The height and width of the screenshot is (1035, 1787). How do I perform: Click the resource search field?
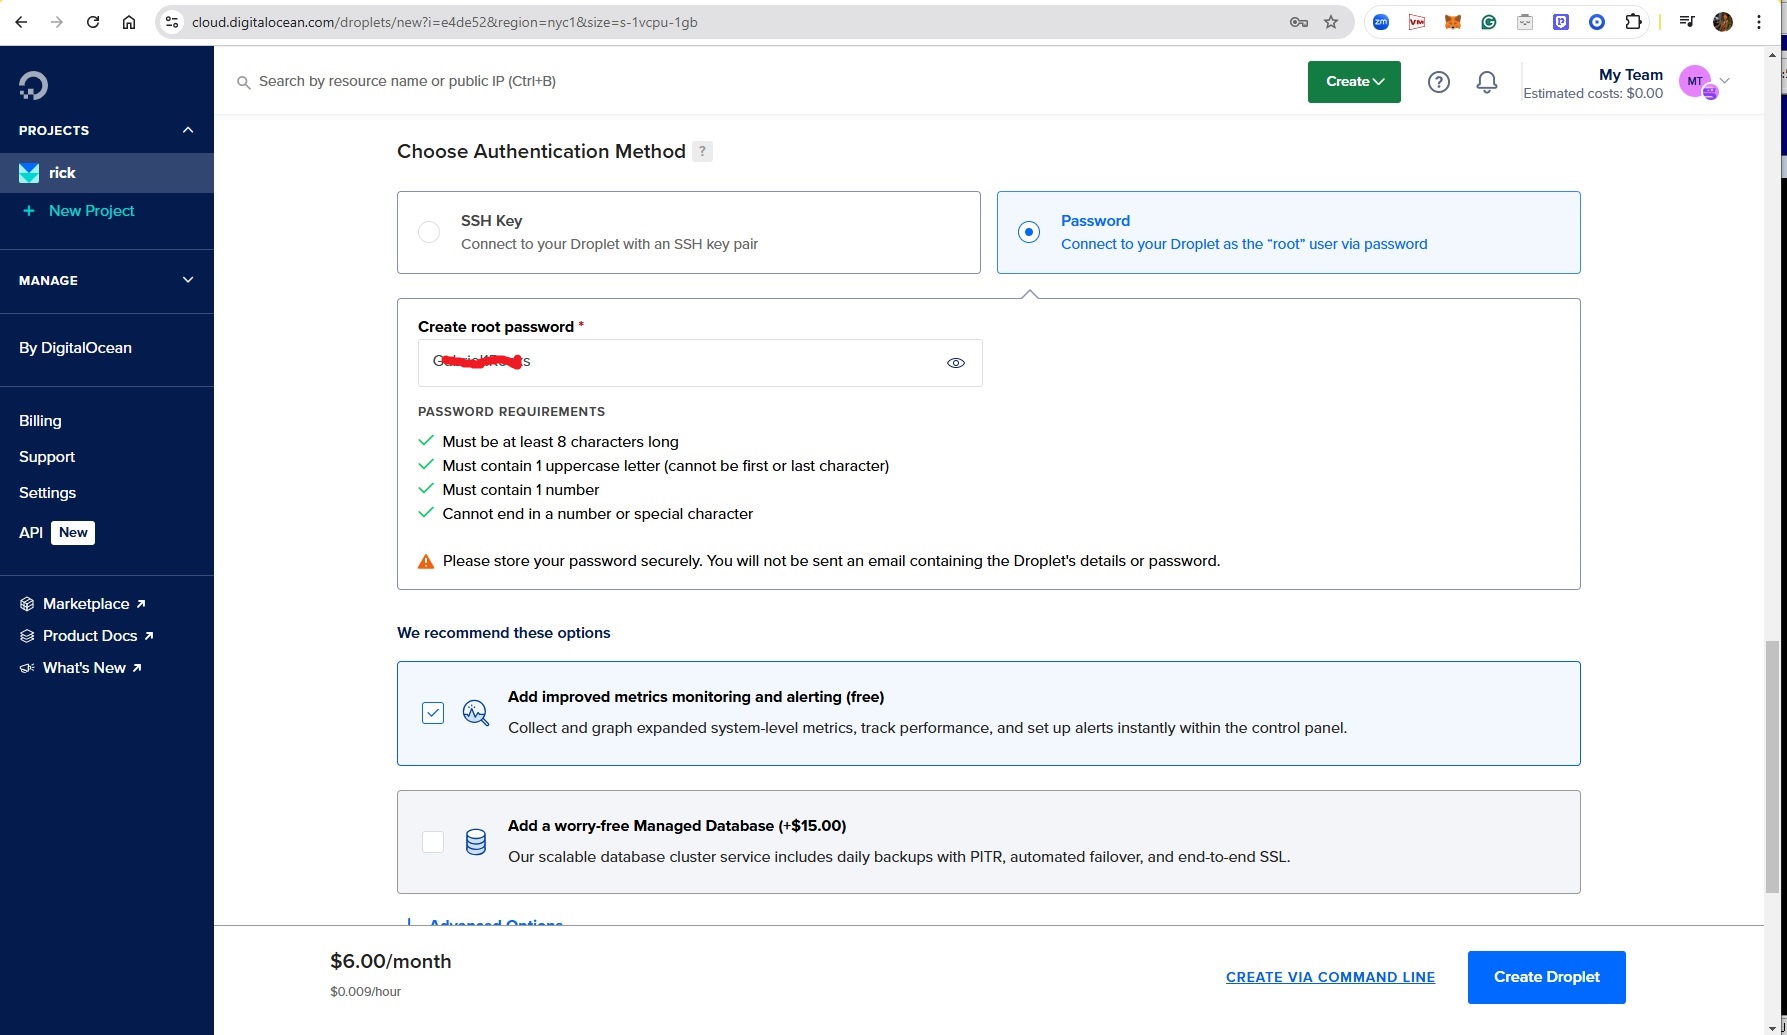pos(407,82)
